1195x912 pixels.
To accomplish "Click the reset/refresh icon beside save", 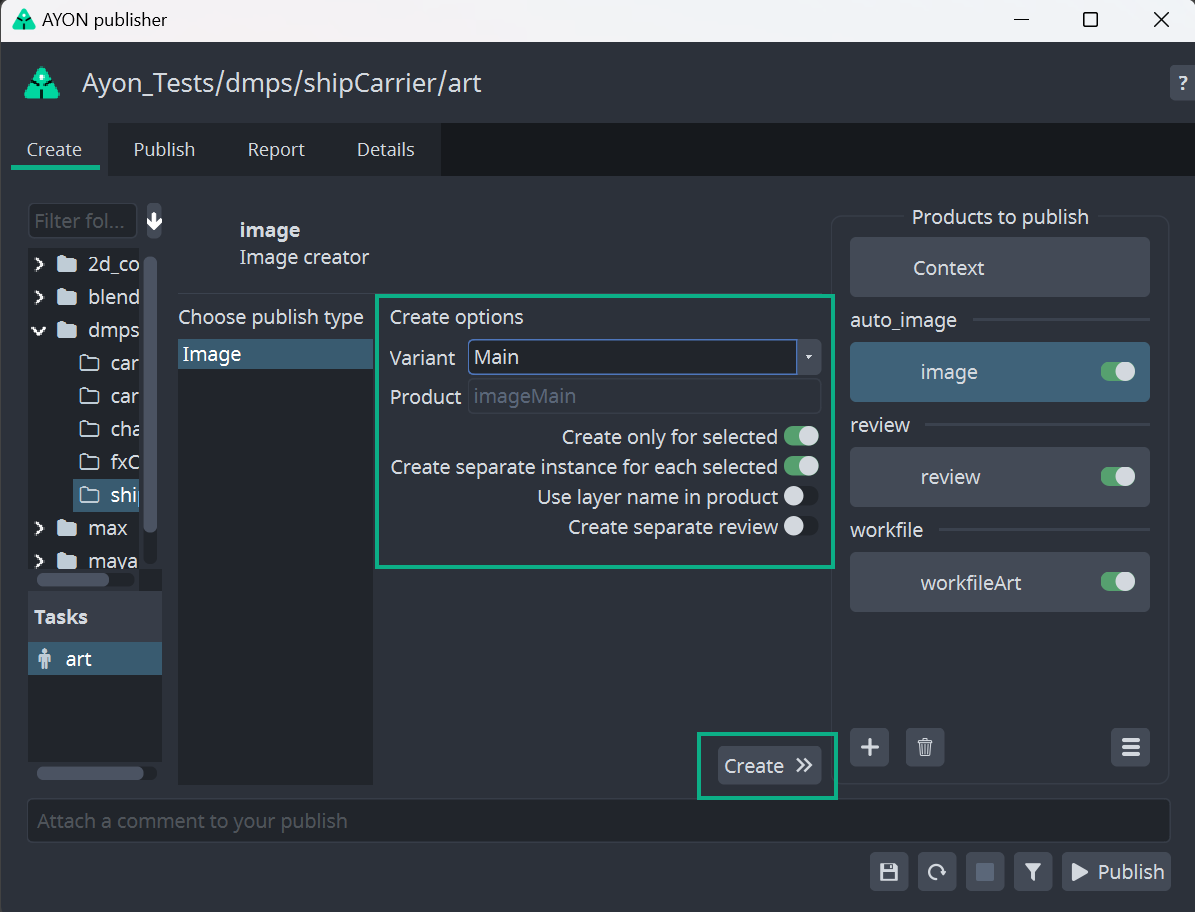I will point(937,872).
